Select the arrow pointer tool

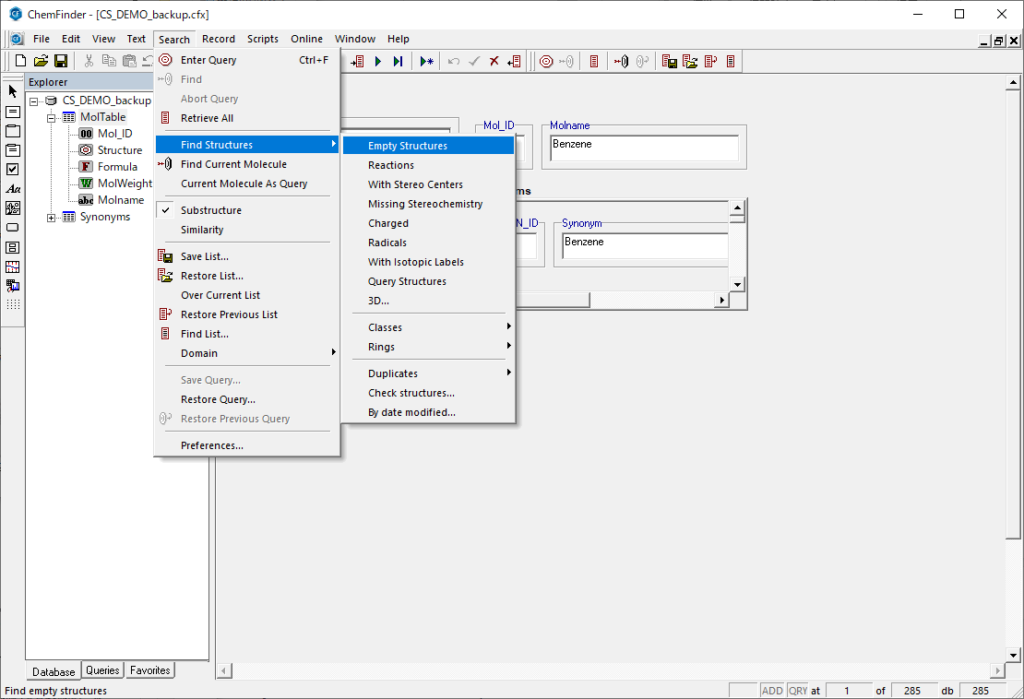pos(13,92)
